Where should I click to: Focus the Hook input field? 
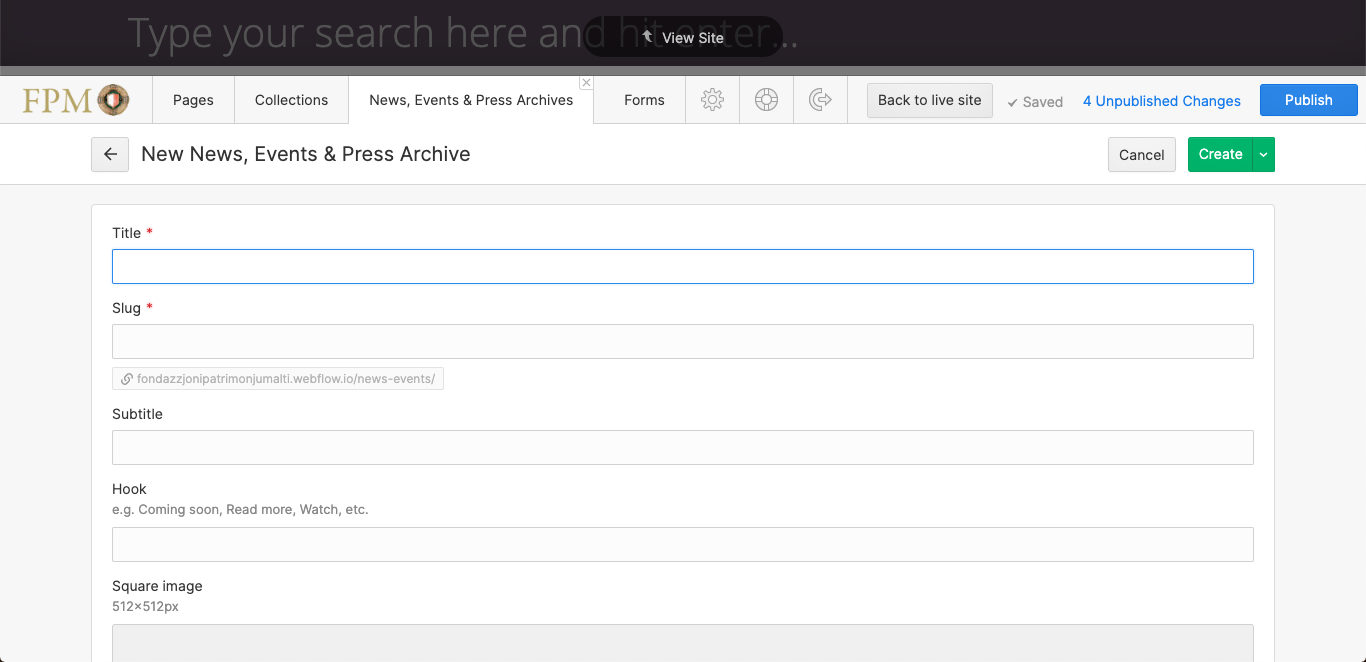click(x=683, y=544)
